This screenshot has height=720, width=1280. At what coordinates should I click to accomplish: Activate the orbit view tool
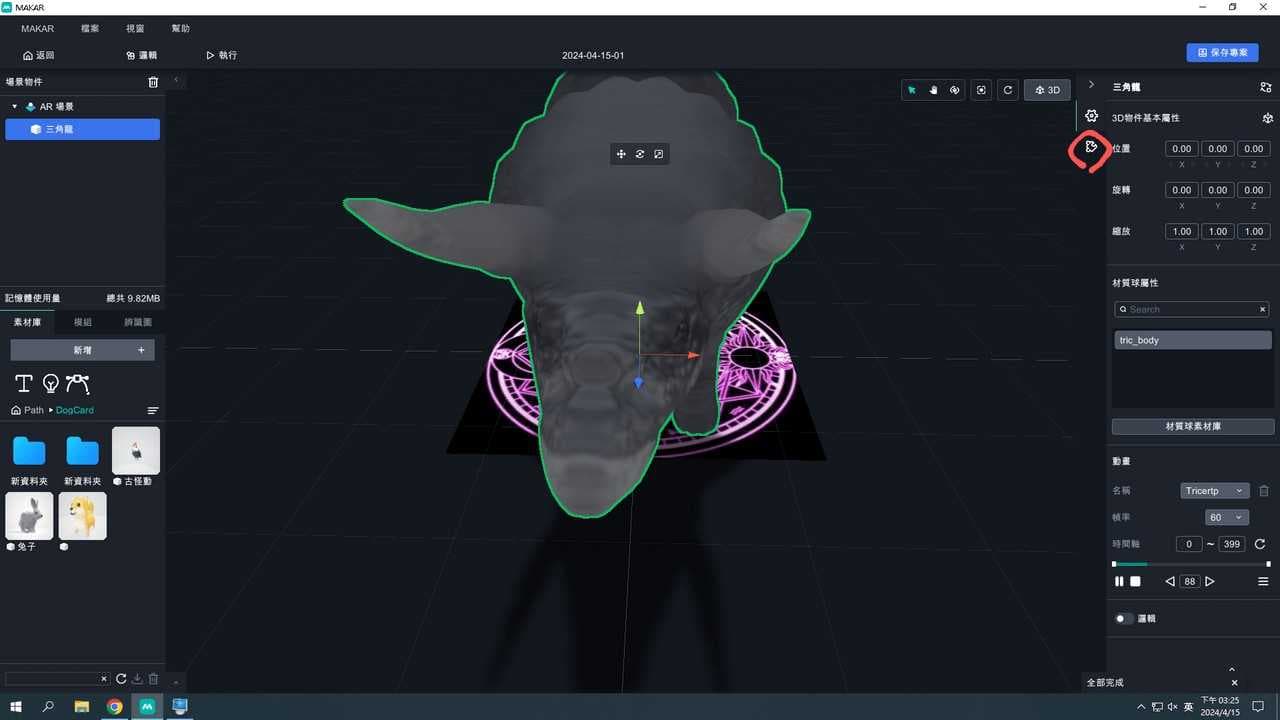955,90
